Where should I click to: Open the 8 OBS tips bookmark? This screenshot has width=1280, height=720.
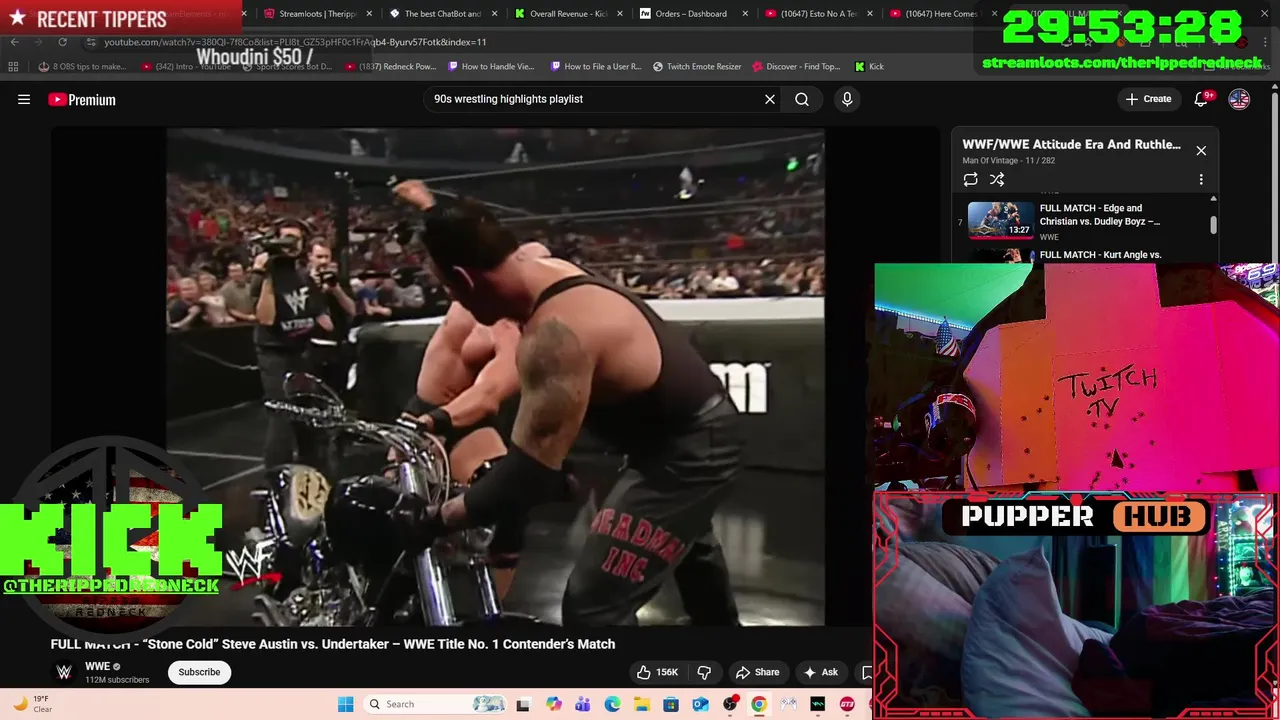82,66
